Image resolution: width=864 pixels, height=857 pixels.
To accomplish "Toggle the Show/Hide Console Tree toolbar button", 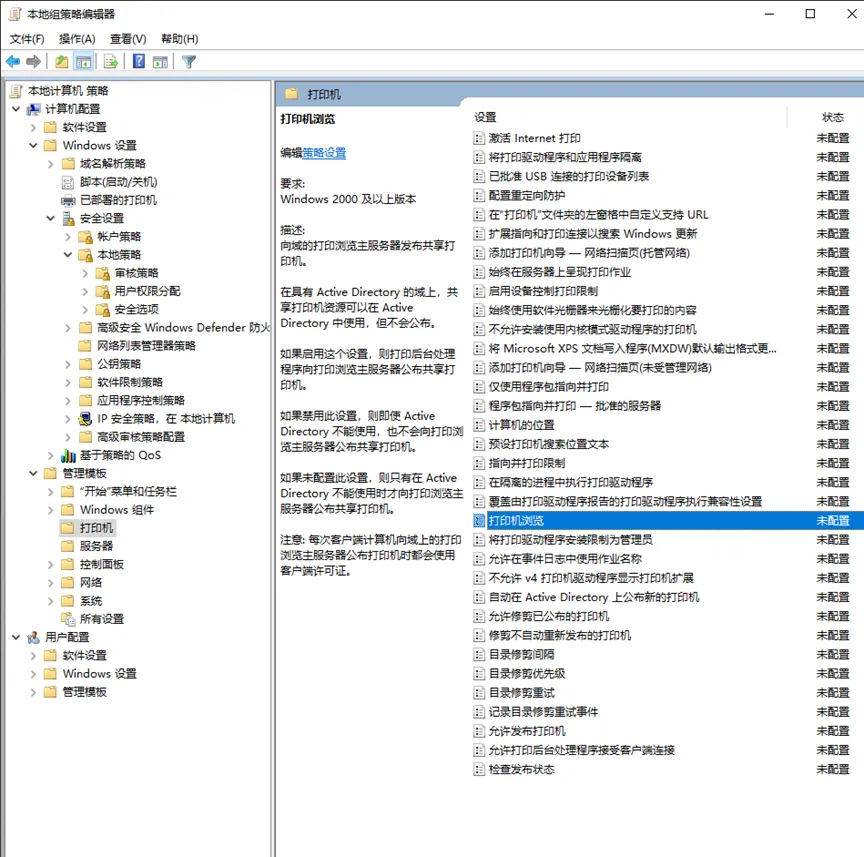I will coord(84,61).
